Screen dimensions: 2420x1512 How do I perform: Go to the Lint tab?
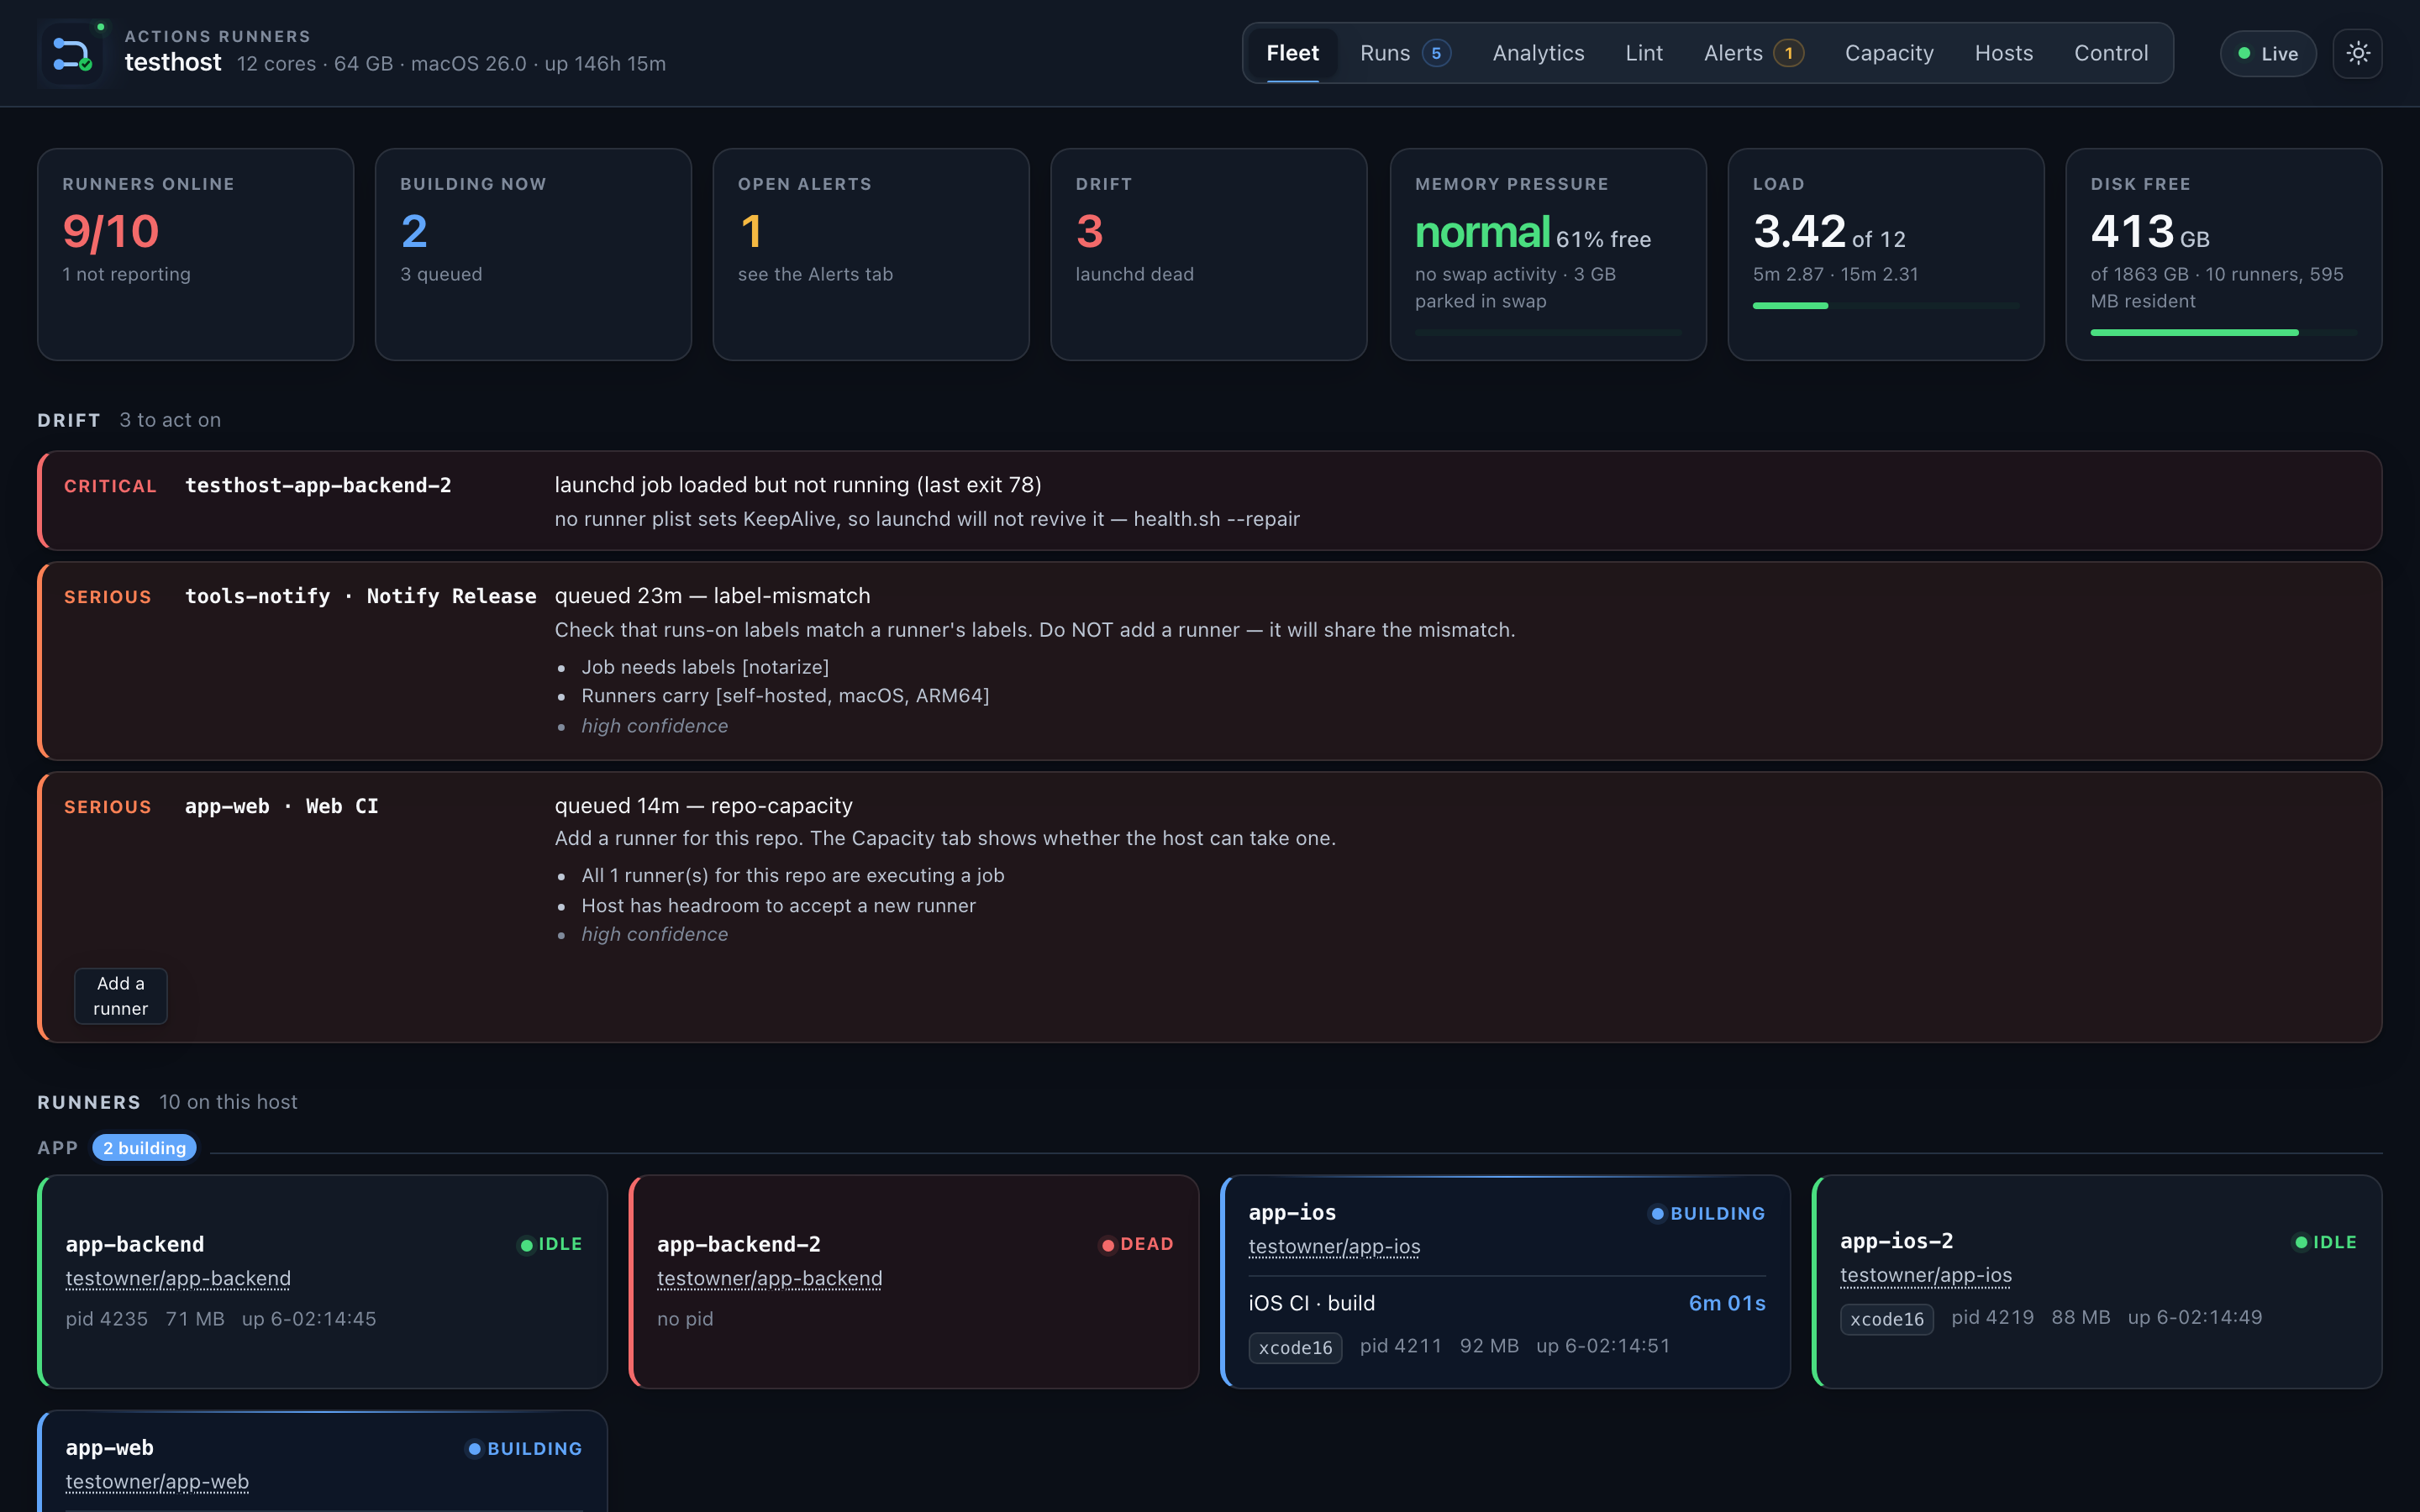tap(1643, 53)
